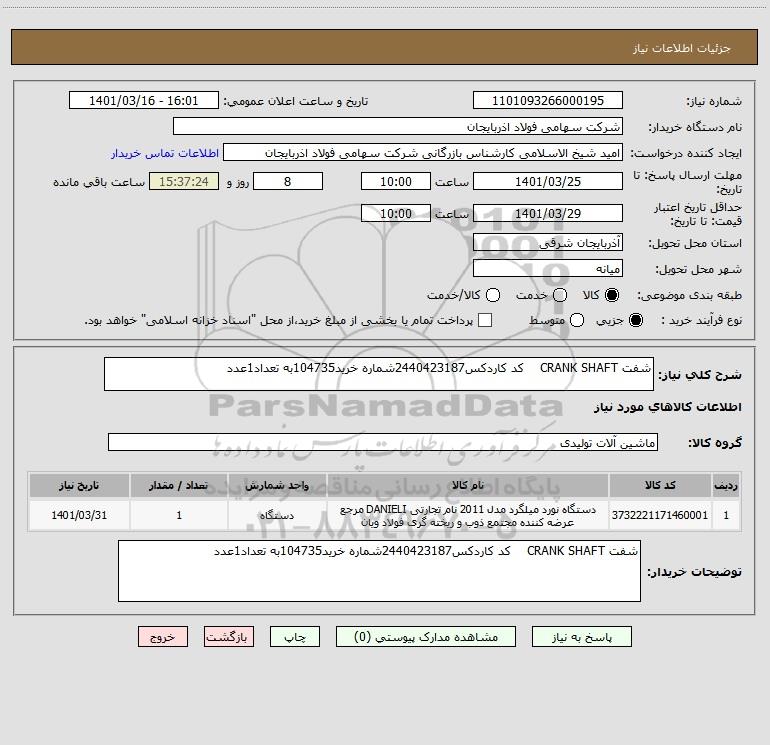The height and width of the screenshot is (745, 770).
Task: Select the جزیی purchase type radio
Action: (635, 320)
